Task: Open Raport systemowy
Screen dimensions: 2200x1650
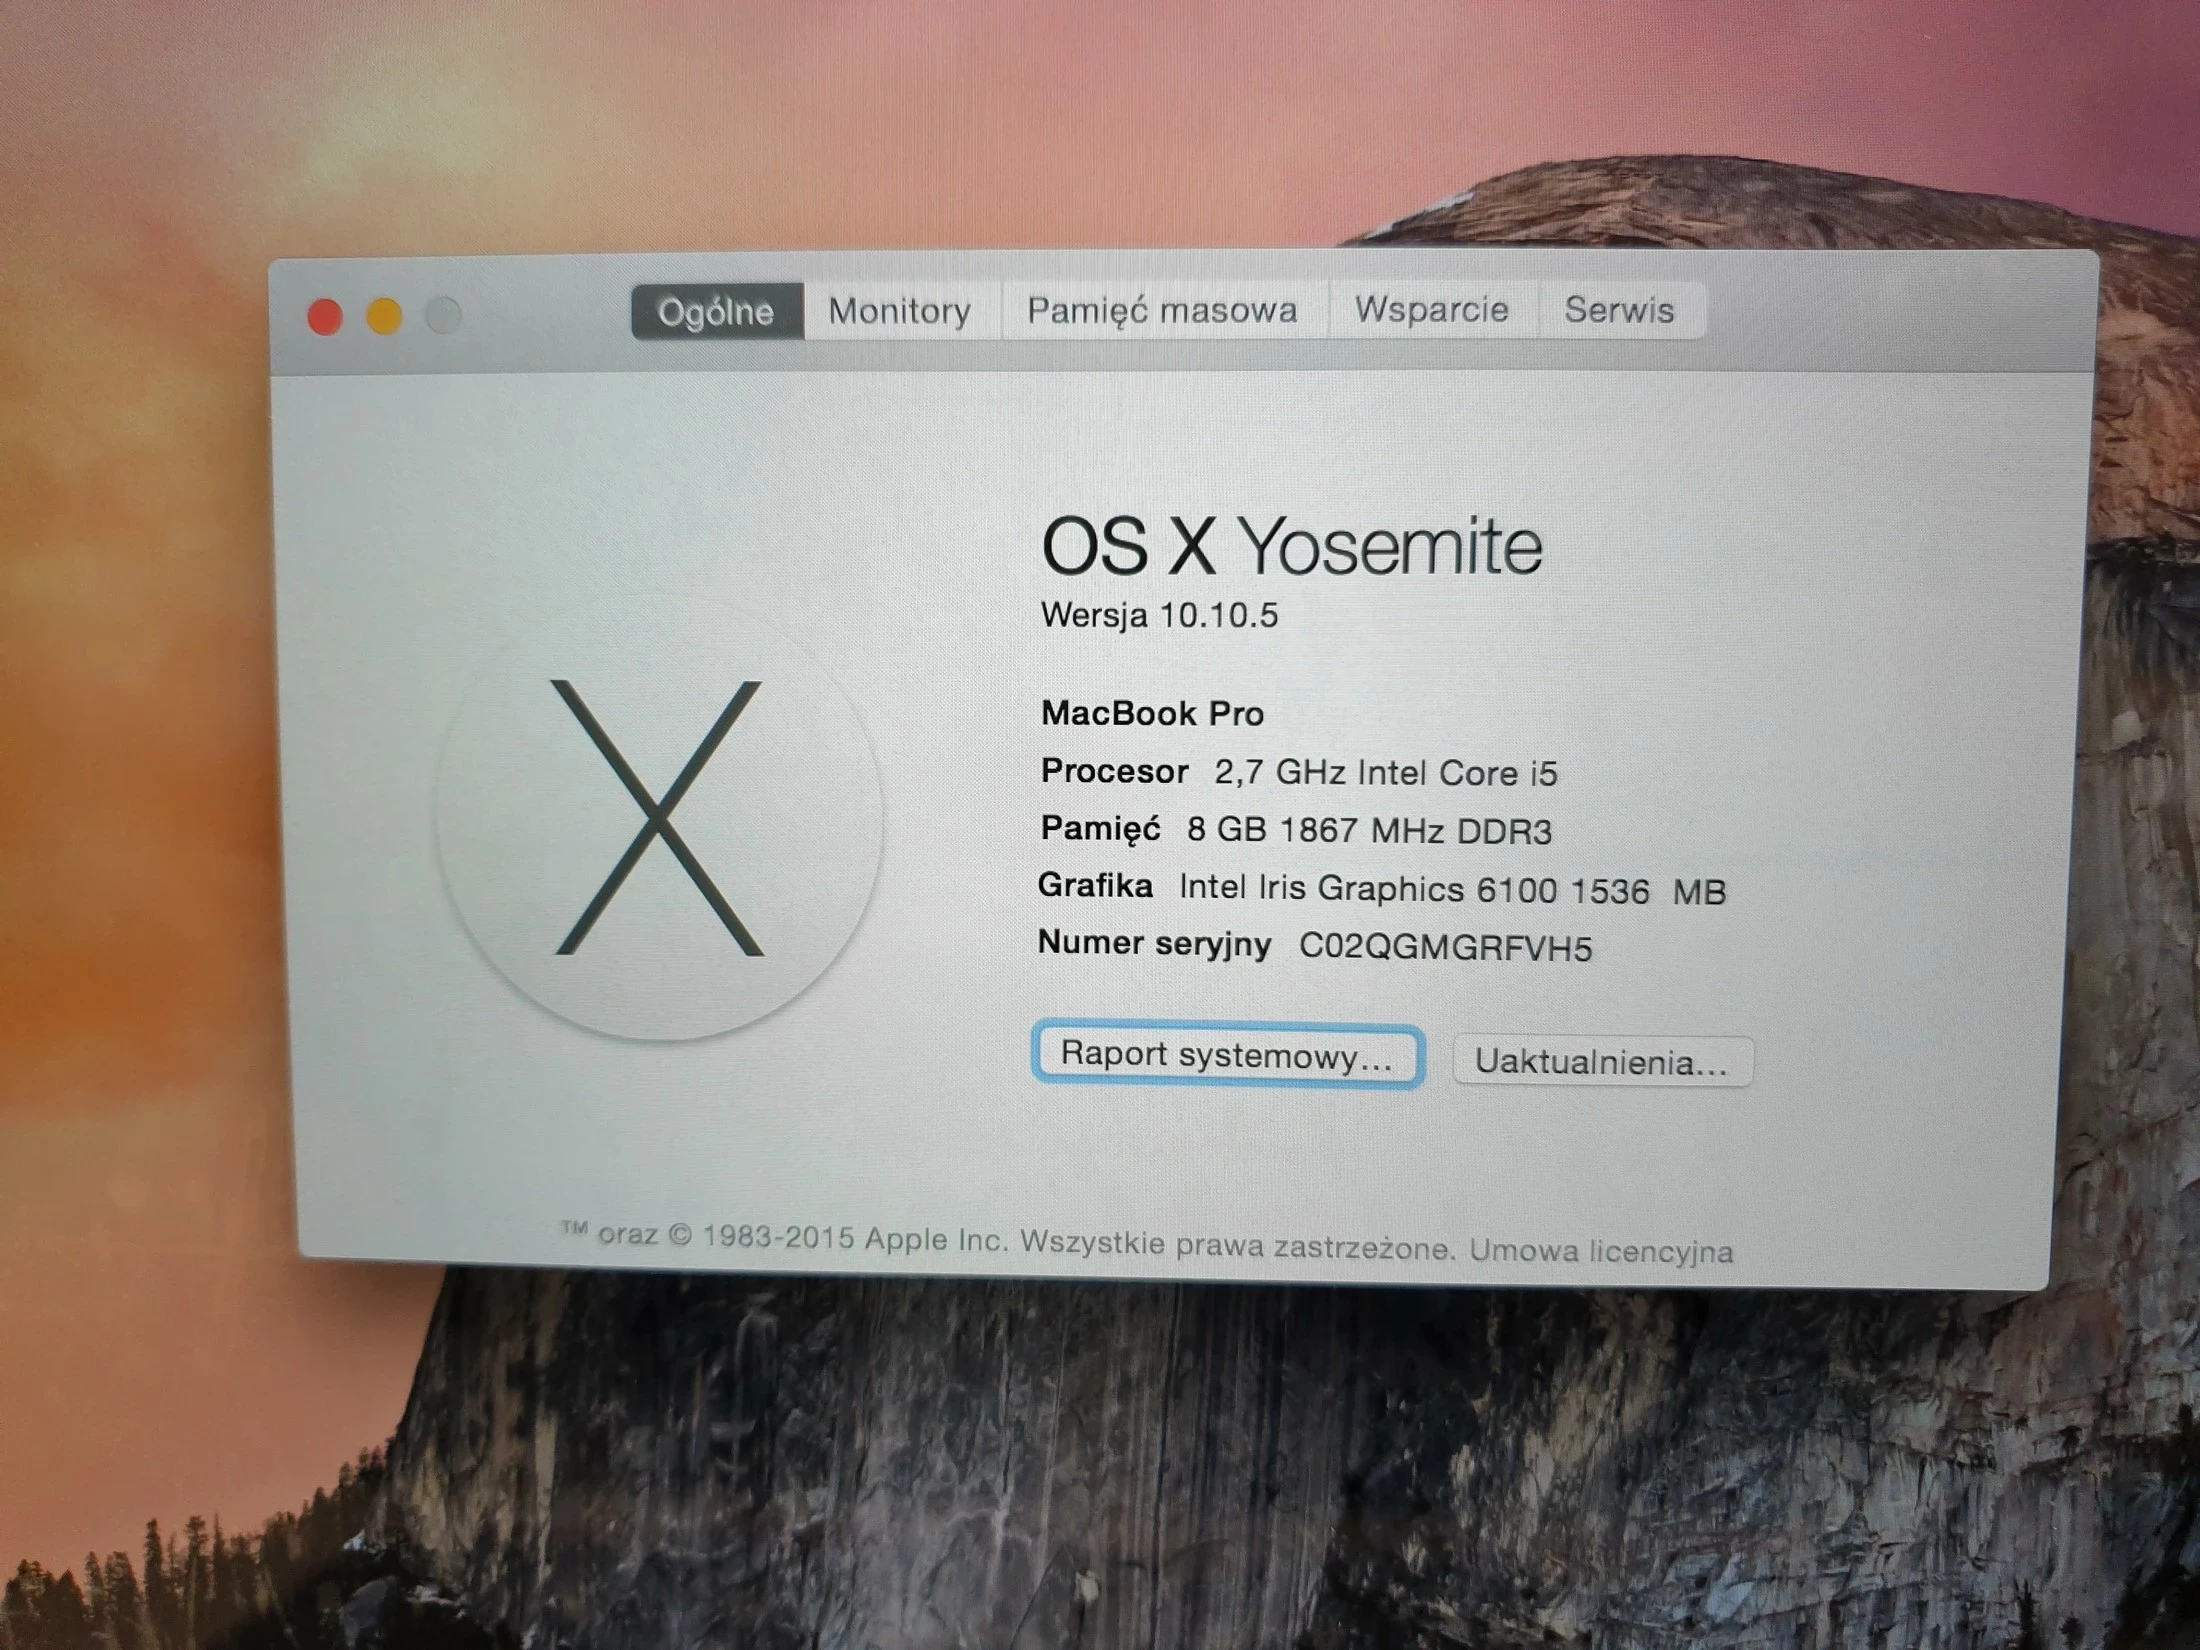Action: coord(1227,1056)
